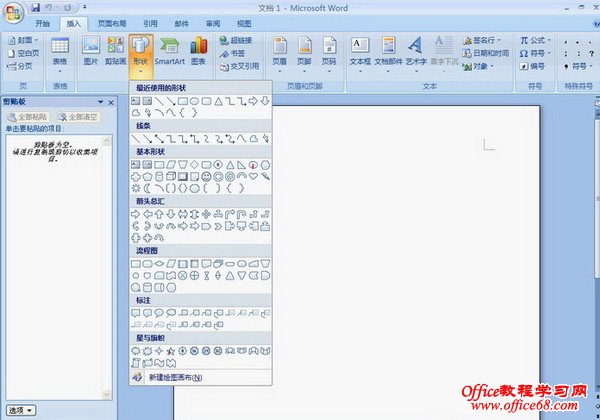
Task: Open the 首字下沉 drop cap button
Action: pos(444,54)
